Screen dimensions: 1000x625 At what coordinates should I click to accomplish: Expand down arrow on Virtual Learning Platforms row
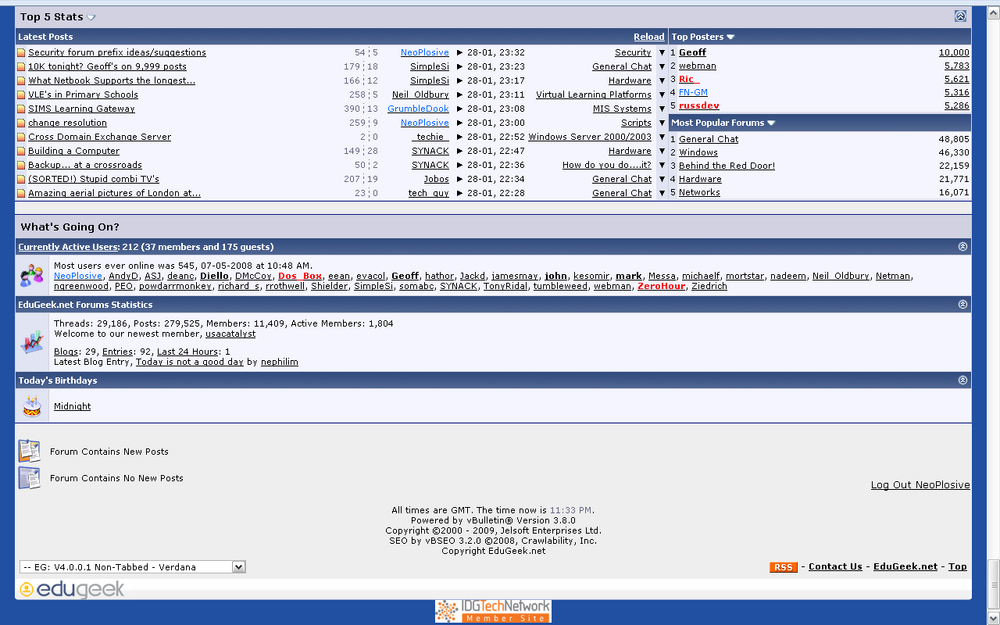(661, 95)
